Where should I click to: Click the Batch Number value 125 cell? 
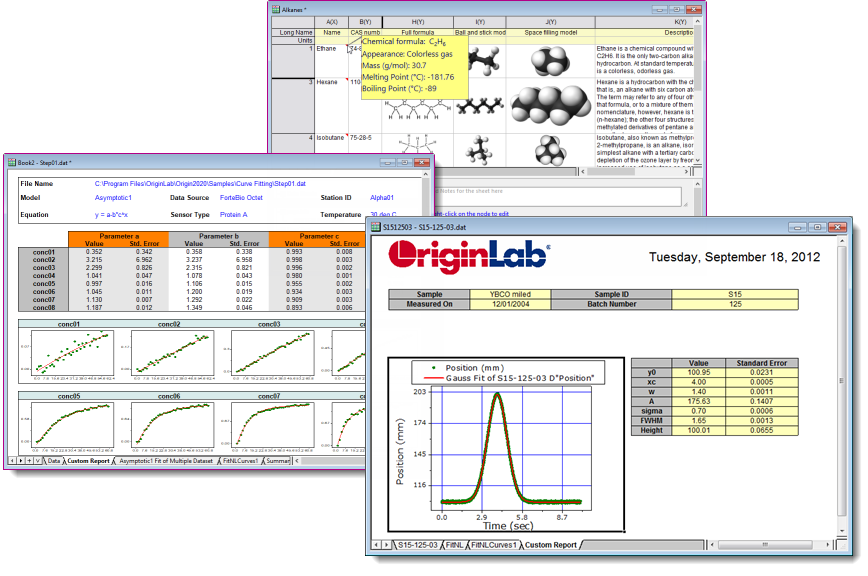click(735, 304)
